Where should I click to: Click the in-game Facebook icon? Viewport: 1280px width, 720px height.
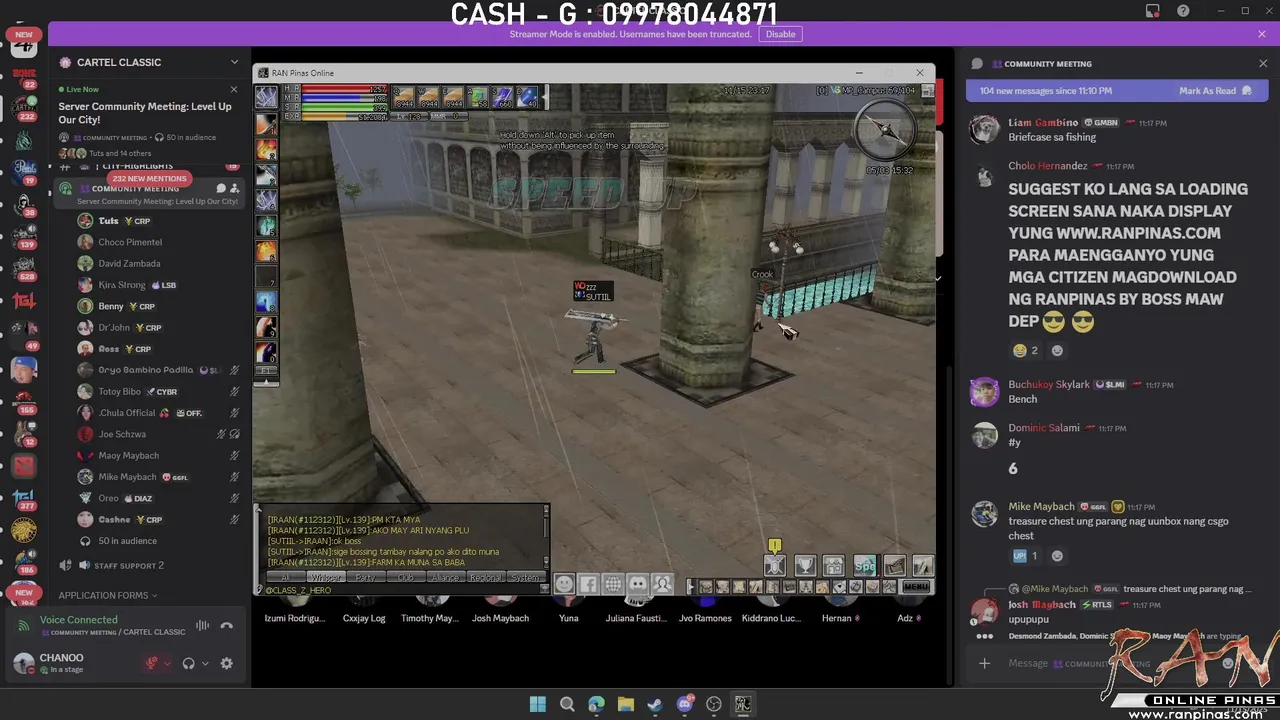coord(588,584)
